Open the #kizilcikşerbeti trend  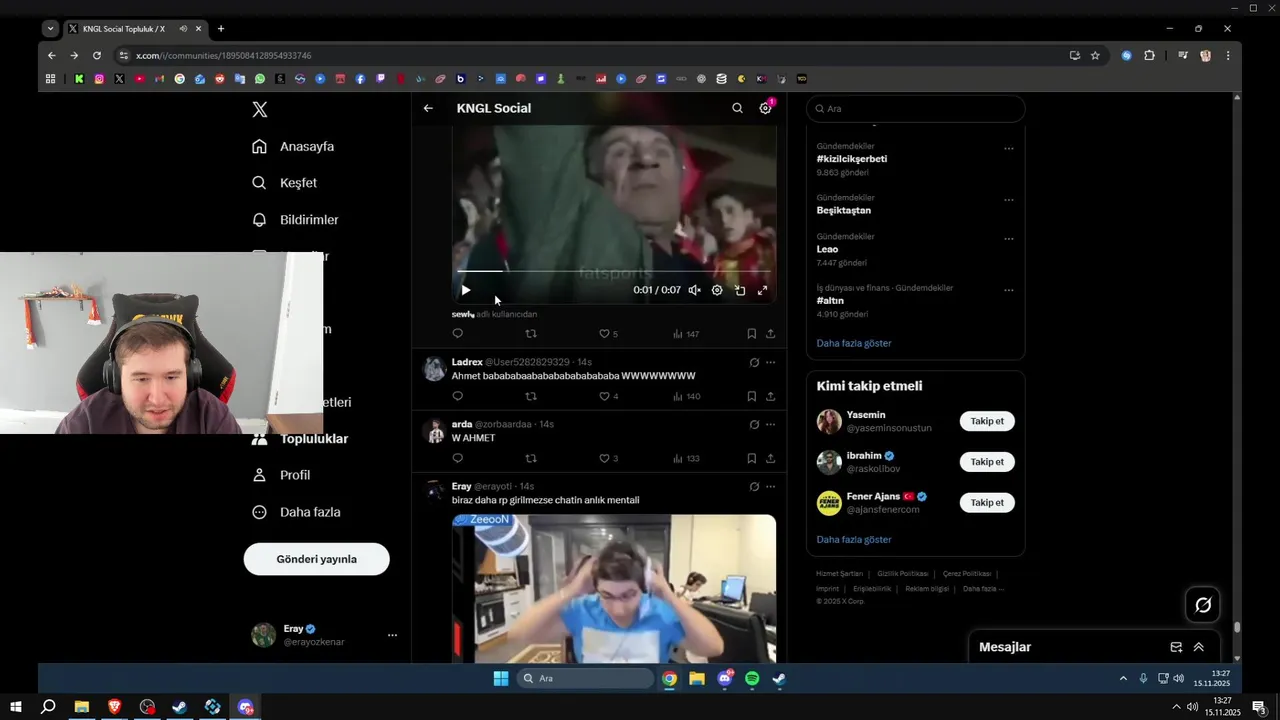point(851,159)
